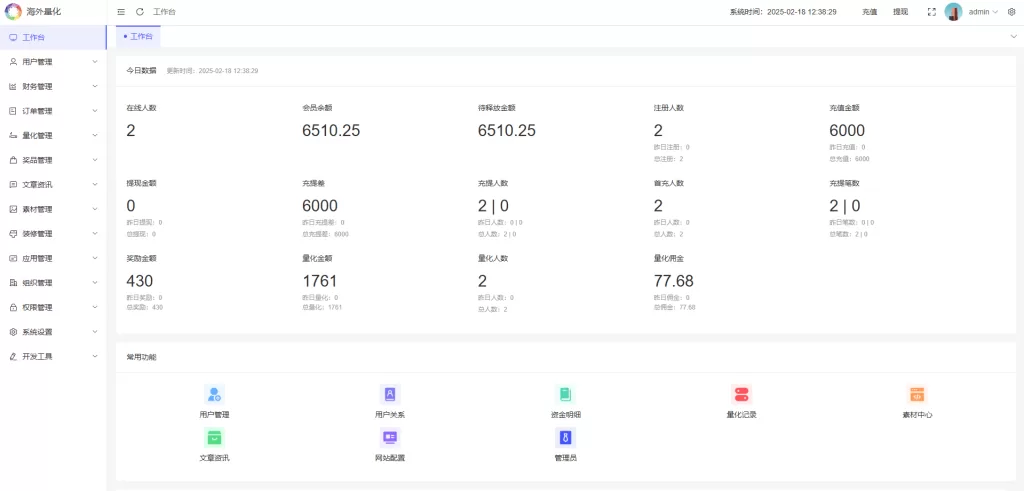Click the 更新时间 timestamp text

(212, 70)
